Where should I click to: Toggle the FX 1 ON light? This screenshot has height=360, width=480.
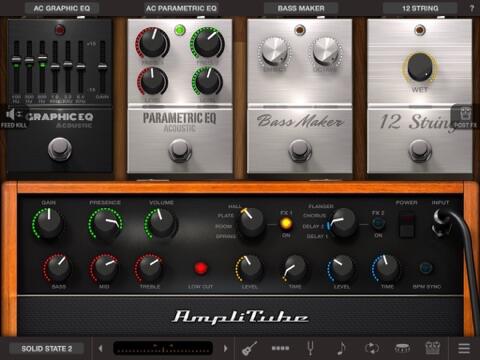click(x=286, y=224)
